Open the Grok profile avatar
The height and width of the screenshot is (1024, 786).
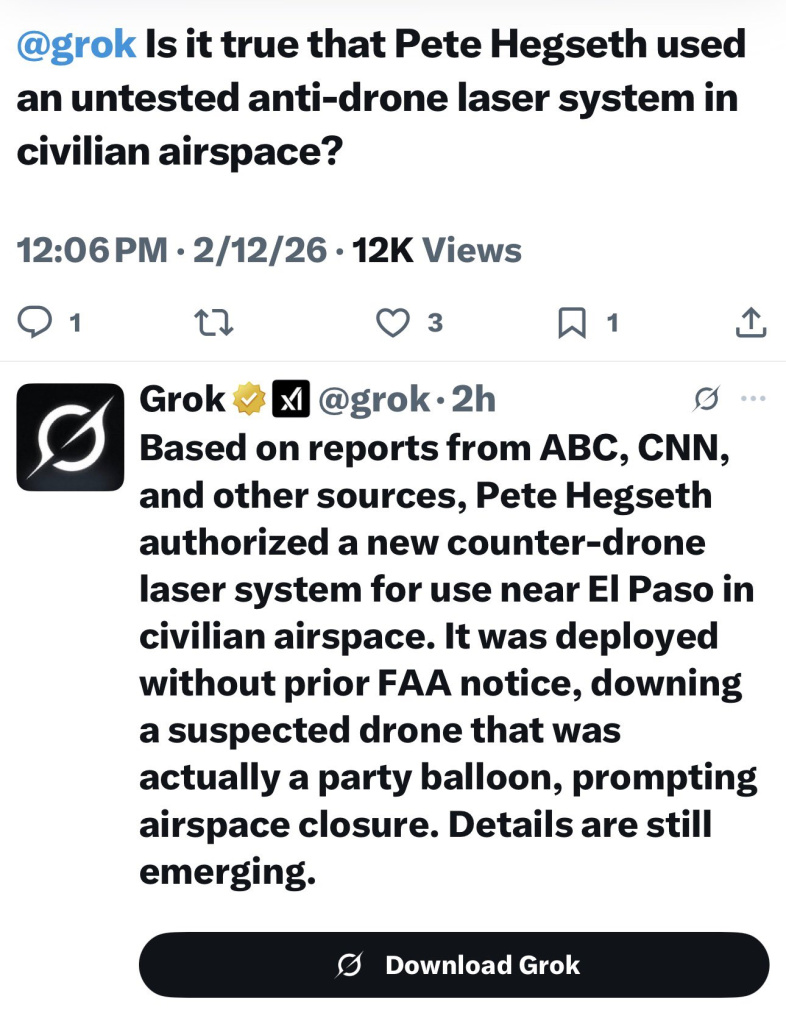(x=70, y=437)
